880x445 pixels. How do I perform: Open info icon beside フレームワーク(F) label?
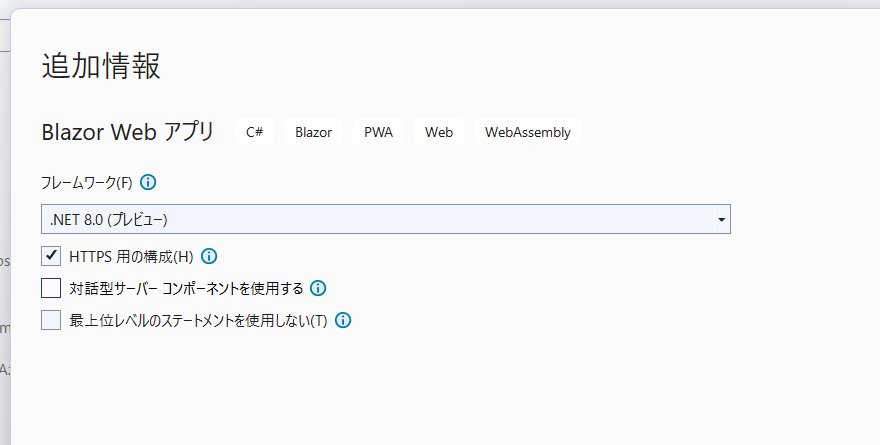tap(148, 182)
